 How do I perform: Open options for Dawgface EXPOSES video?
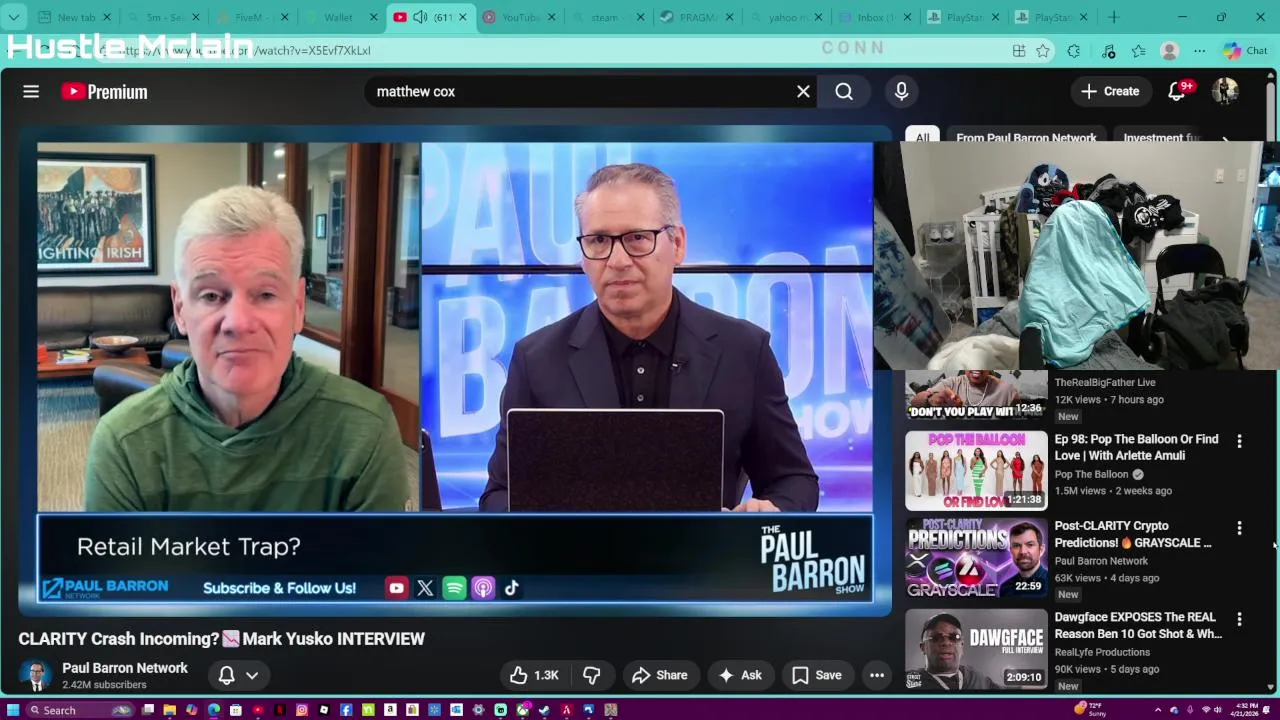1239,620
